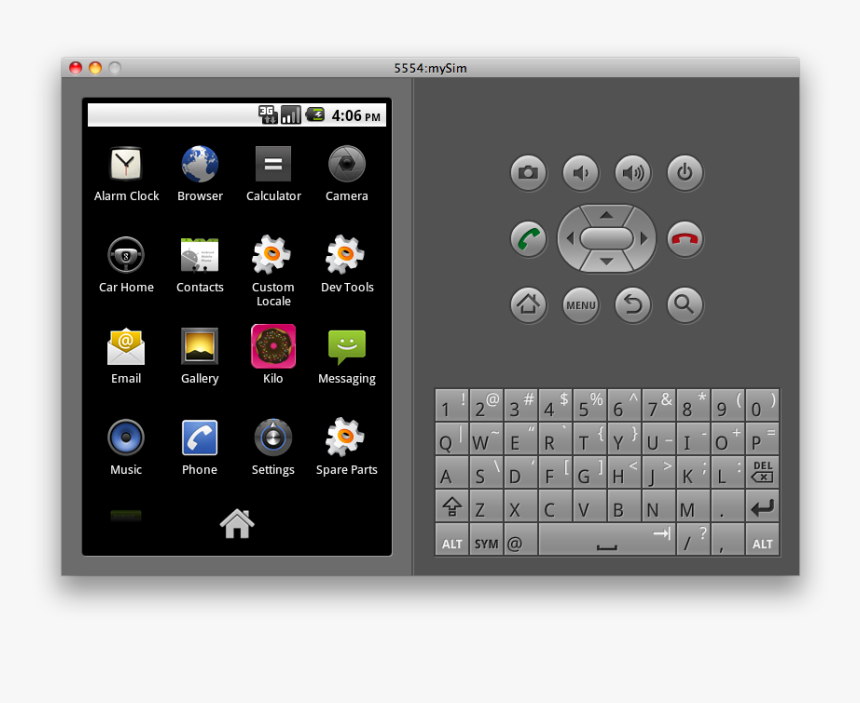Click the volume up hardware button
Image resolution: width=860 pixels, height=703 pixels.
pos(633,173)
